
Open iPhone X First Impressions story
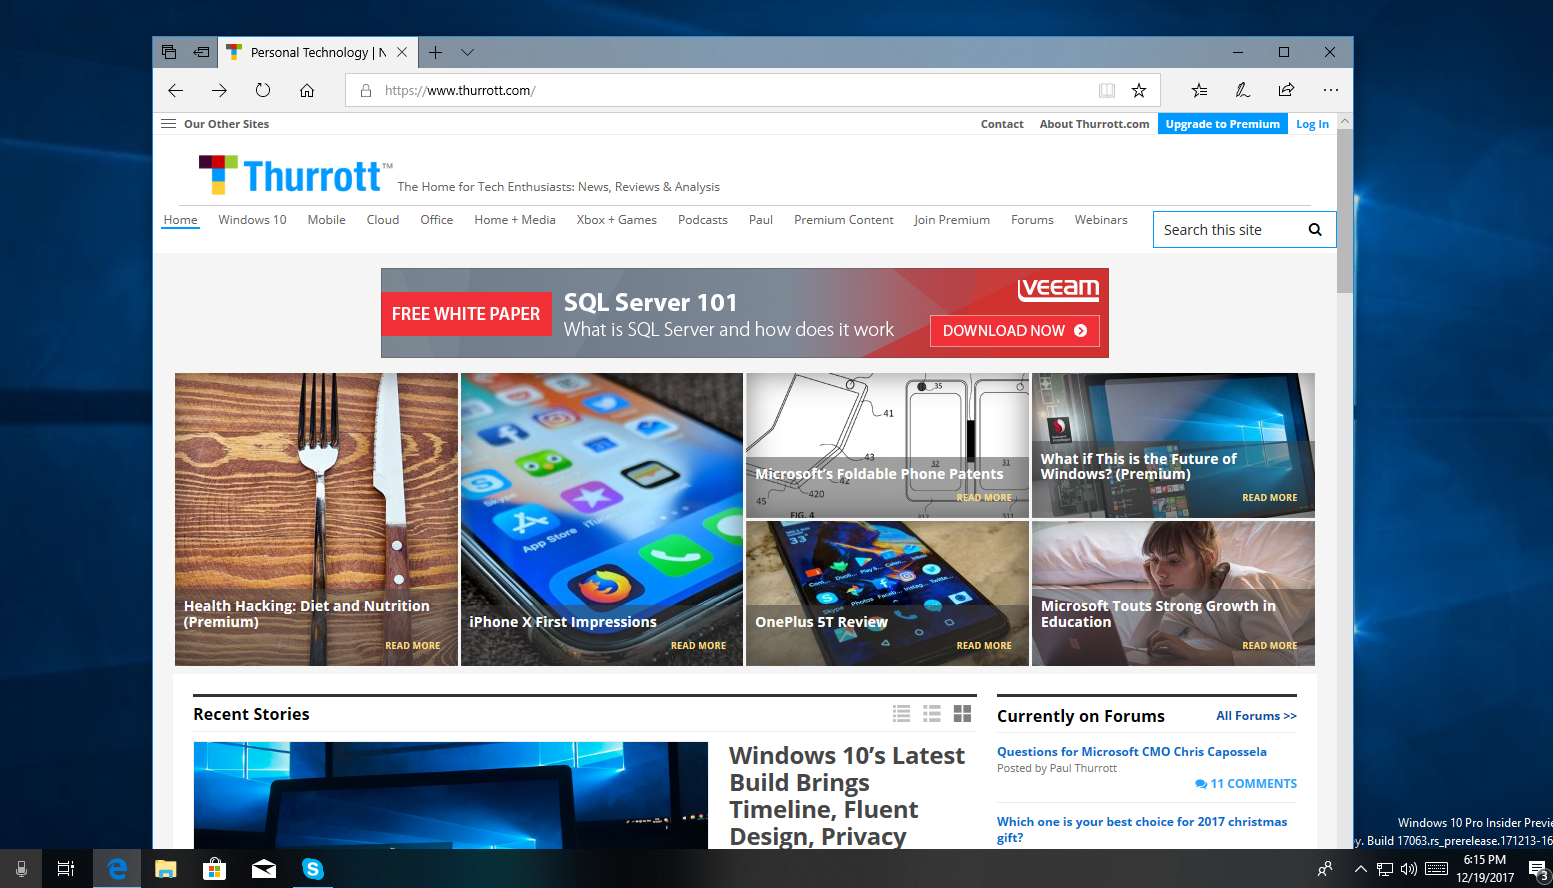(x=602, y=519)
